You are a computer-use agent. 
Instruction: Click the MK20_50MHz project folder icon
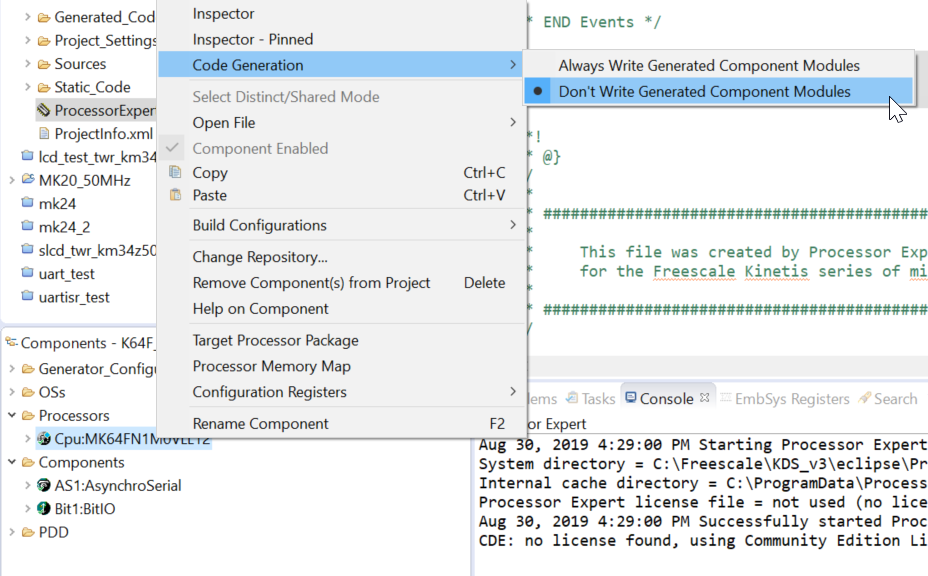pyautogui.click(x=27, y=180)
